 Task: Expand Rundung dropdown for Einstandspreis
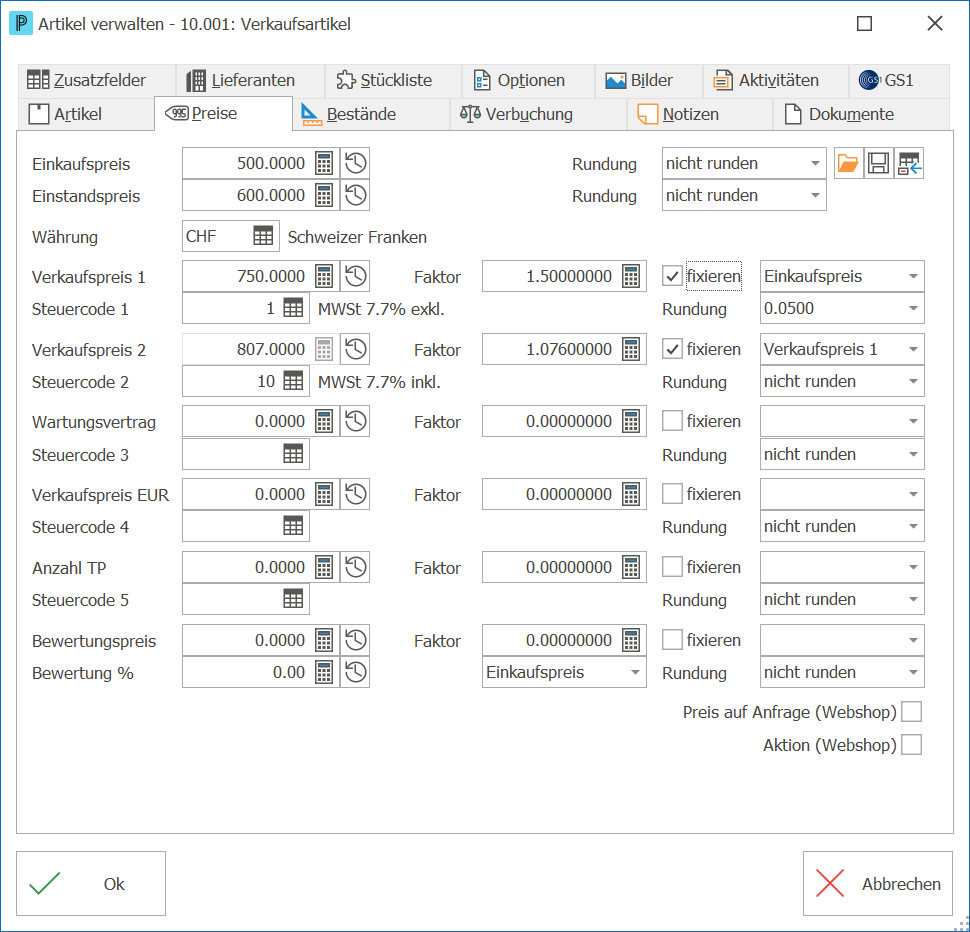[x=815, y=195]
